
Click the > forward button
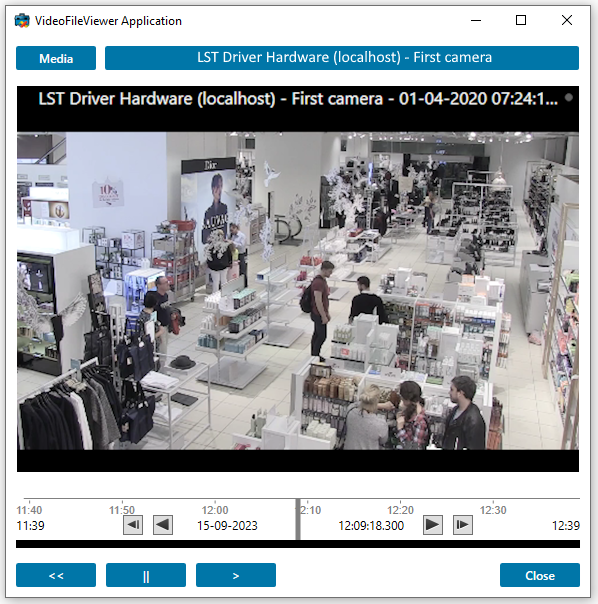click(236, 575)
